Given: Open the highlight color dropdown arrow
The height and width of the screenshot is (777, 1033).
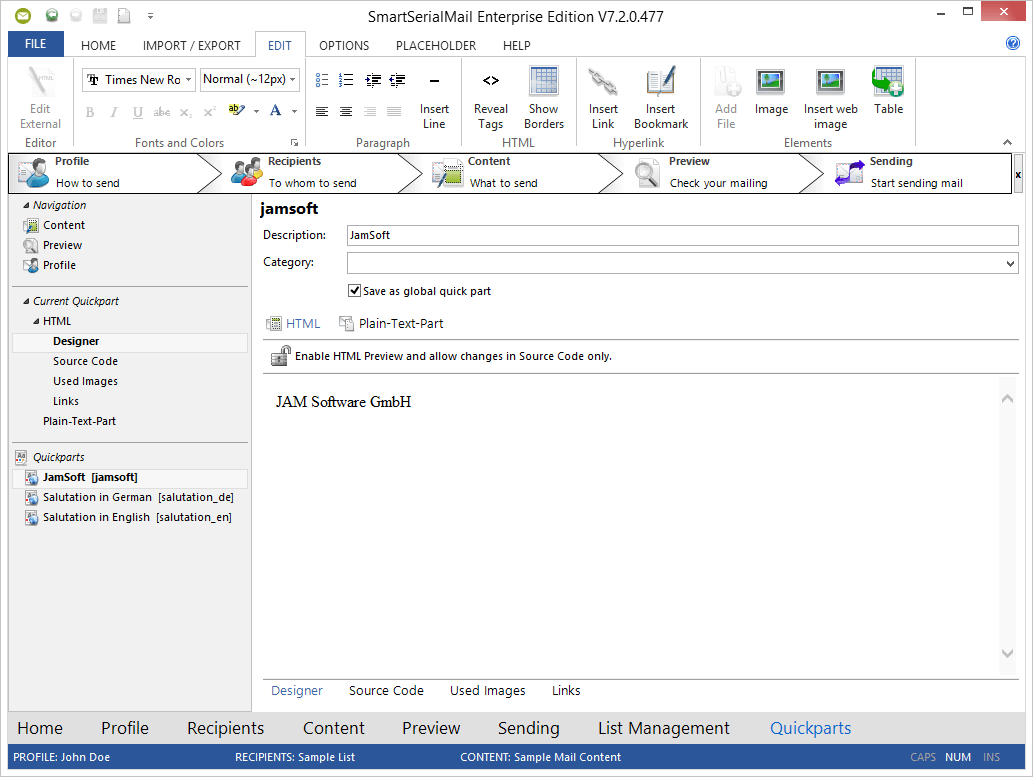Looking at the screenshot, I should (256, 111).
